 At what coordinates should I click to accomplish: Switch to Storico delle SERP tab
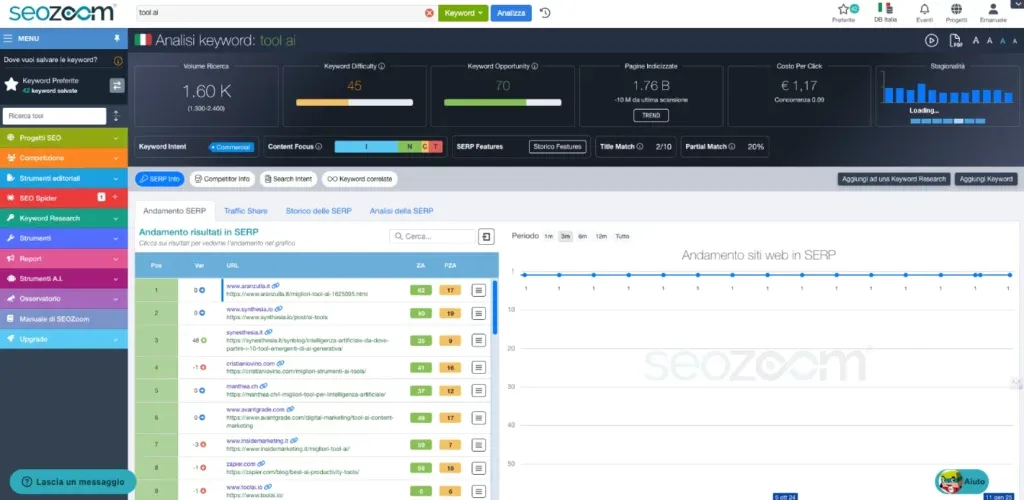tap(319, 211)
